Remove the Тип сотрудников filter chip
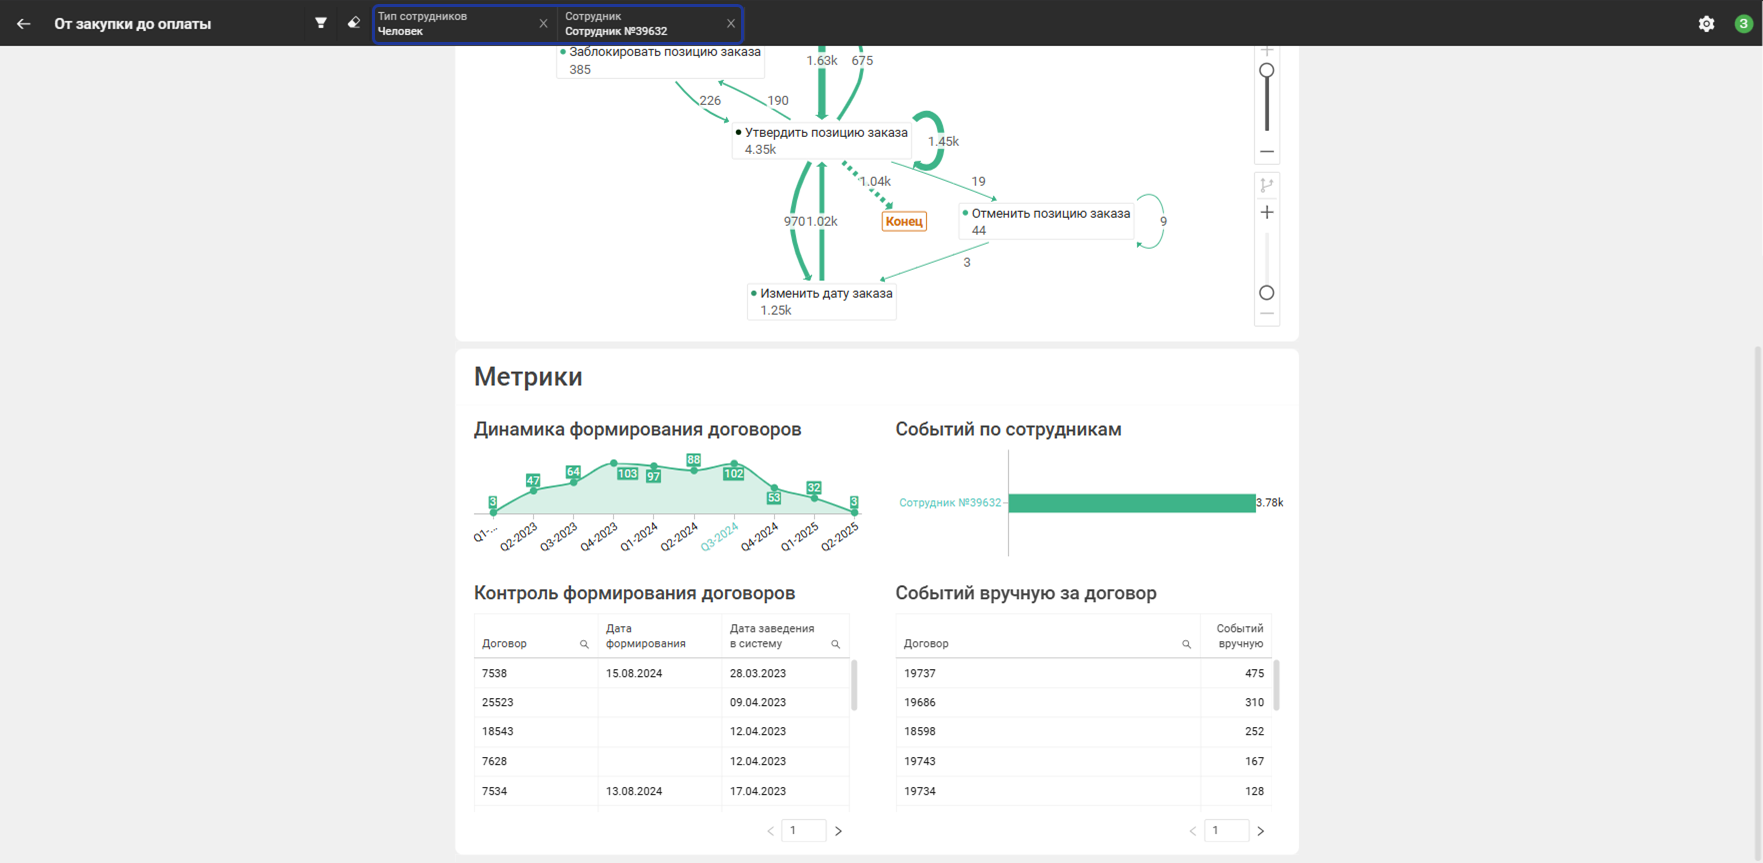Screen dimensions: 1763x863 pos(543,24)
